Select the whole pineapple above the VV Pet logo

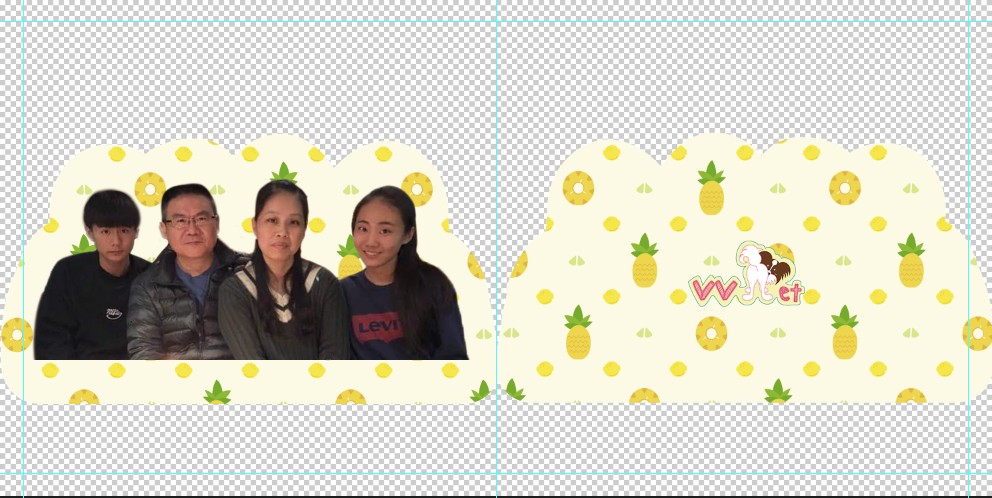click(x=711, y=189)
